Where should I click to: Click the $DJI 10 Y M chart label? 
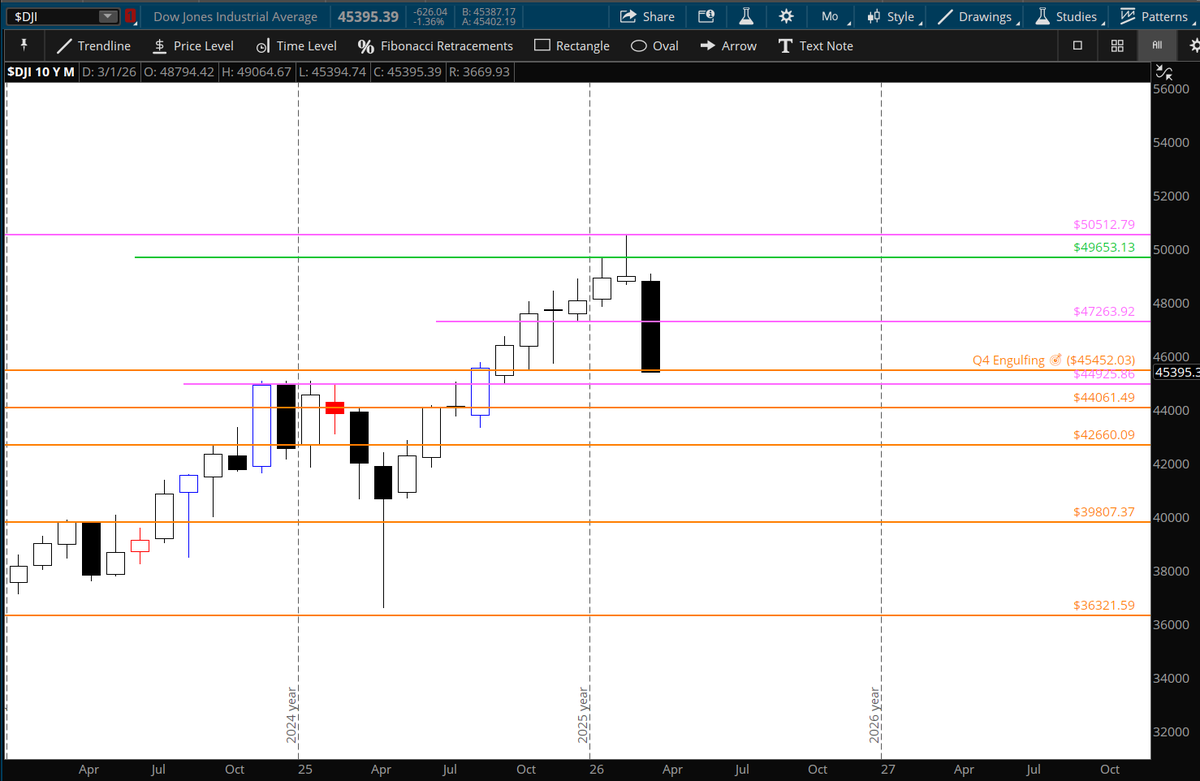point(40,72)
